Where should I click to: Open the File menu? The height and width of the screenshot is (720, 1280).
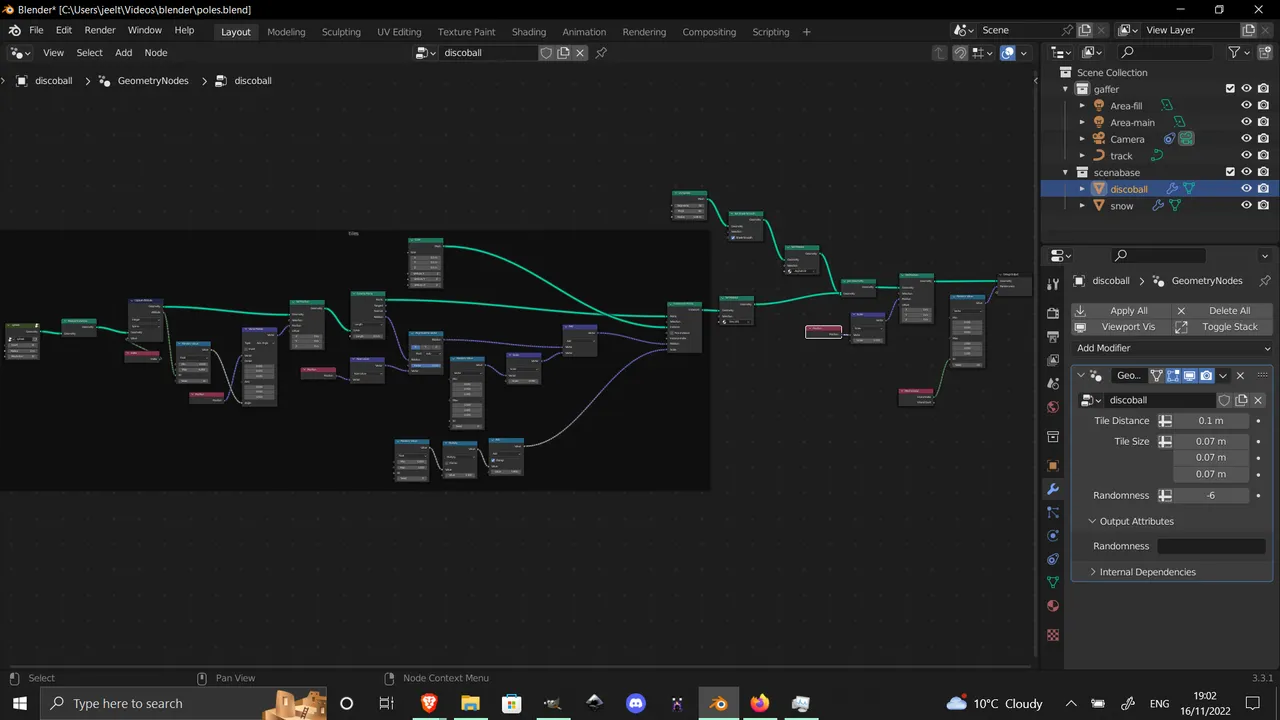(36, 30)
